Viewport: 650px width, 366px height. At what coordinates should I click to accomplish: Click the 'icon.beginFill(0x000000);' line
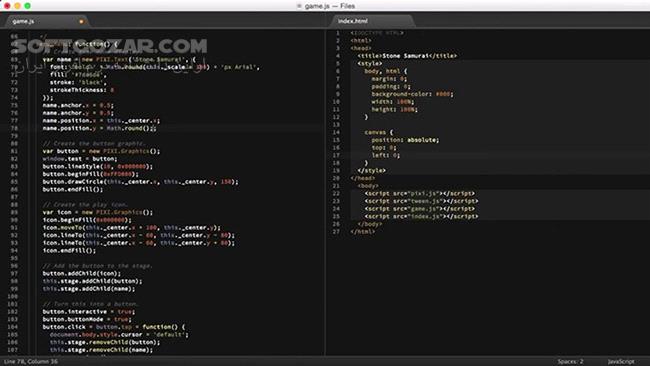pyautogui.click(x=87, y=220)
